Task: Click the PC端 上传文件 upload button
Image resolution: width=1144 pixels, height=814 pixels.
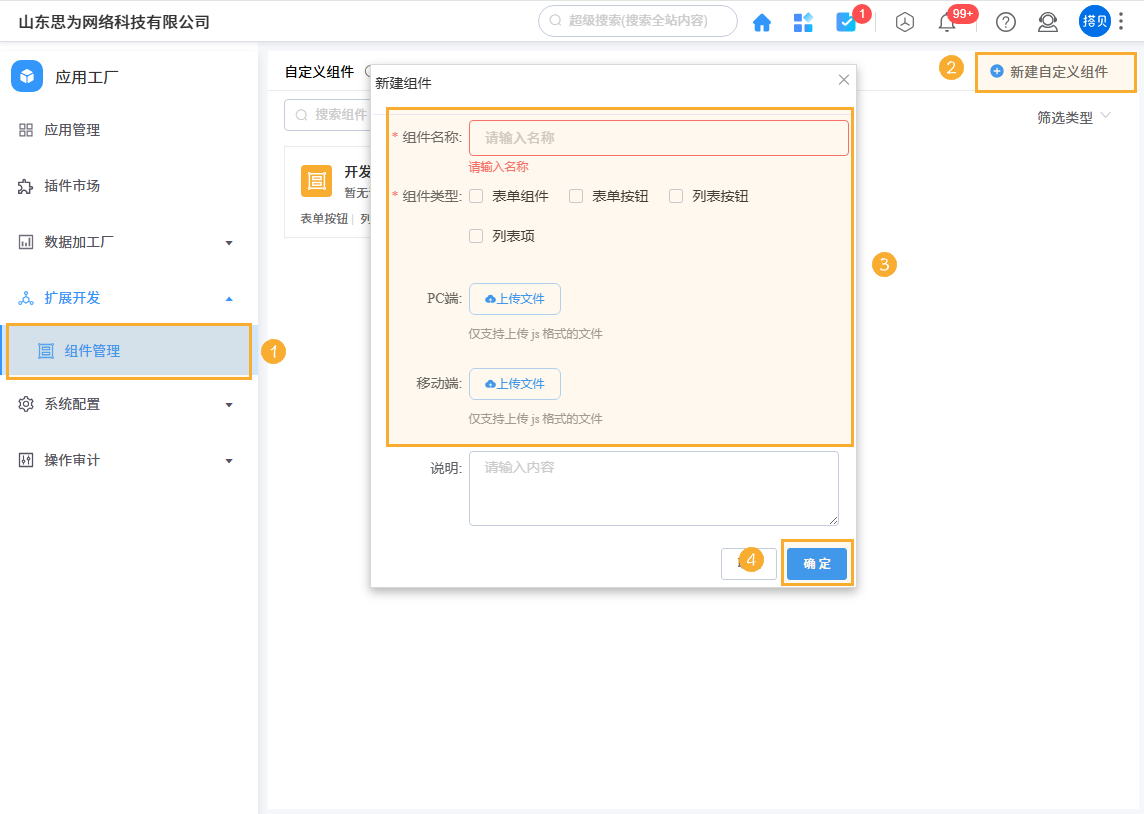Action: [514, 298]
